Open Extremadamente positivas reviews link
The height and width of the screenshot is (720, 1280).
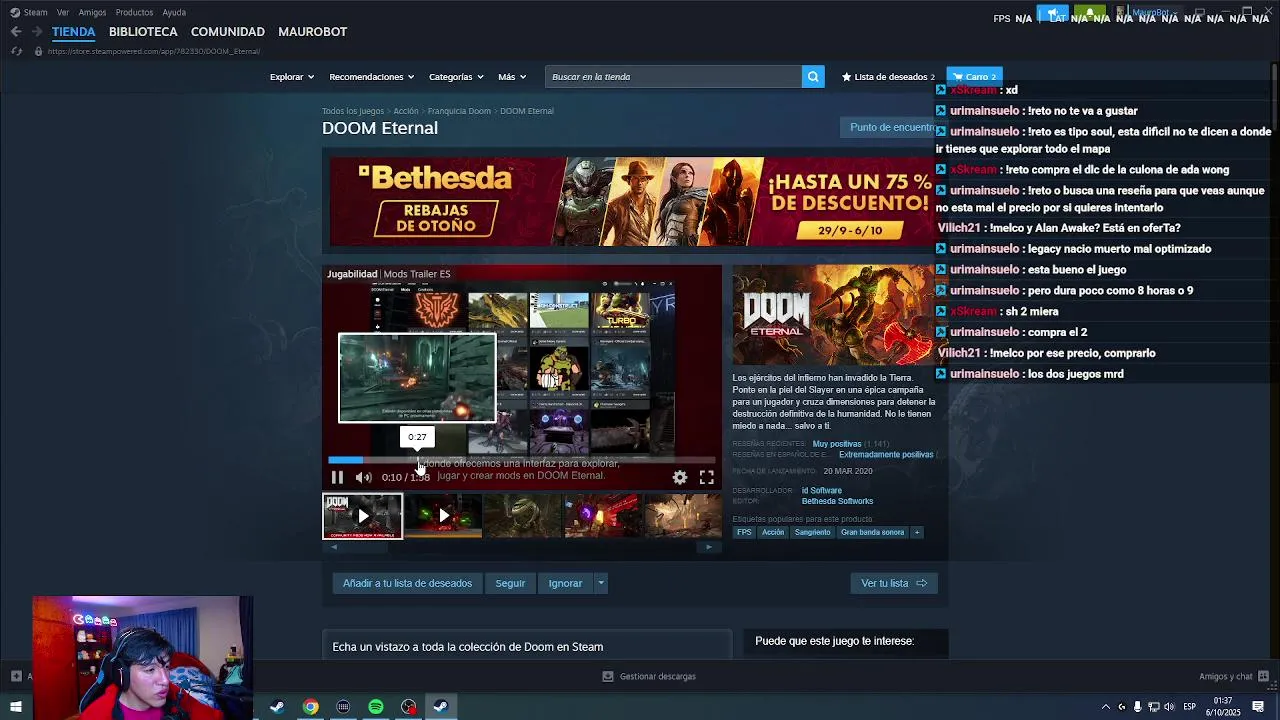886,454
